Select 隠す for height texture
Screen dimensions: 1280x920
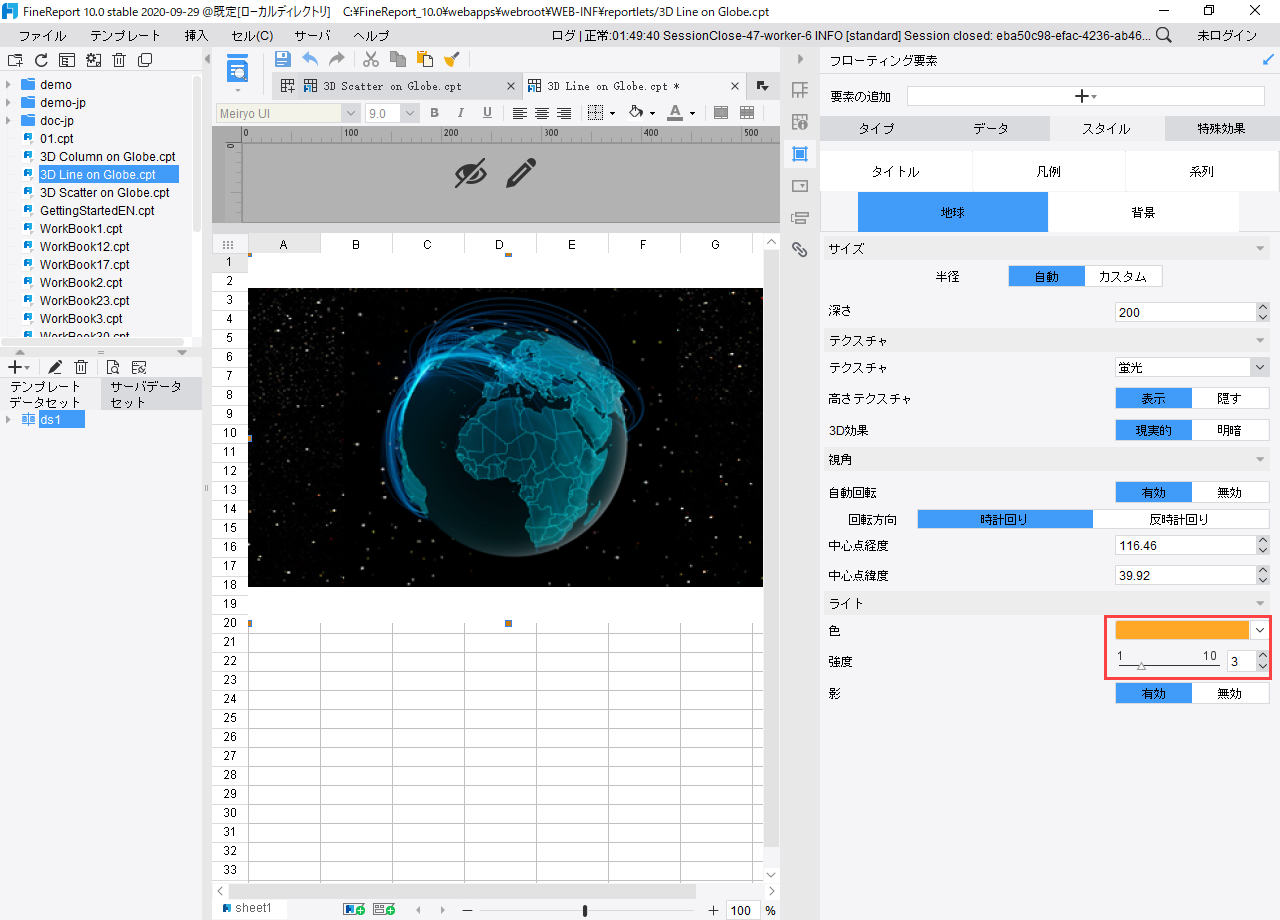[1230, 398]
